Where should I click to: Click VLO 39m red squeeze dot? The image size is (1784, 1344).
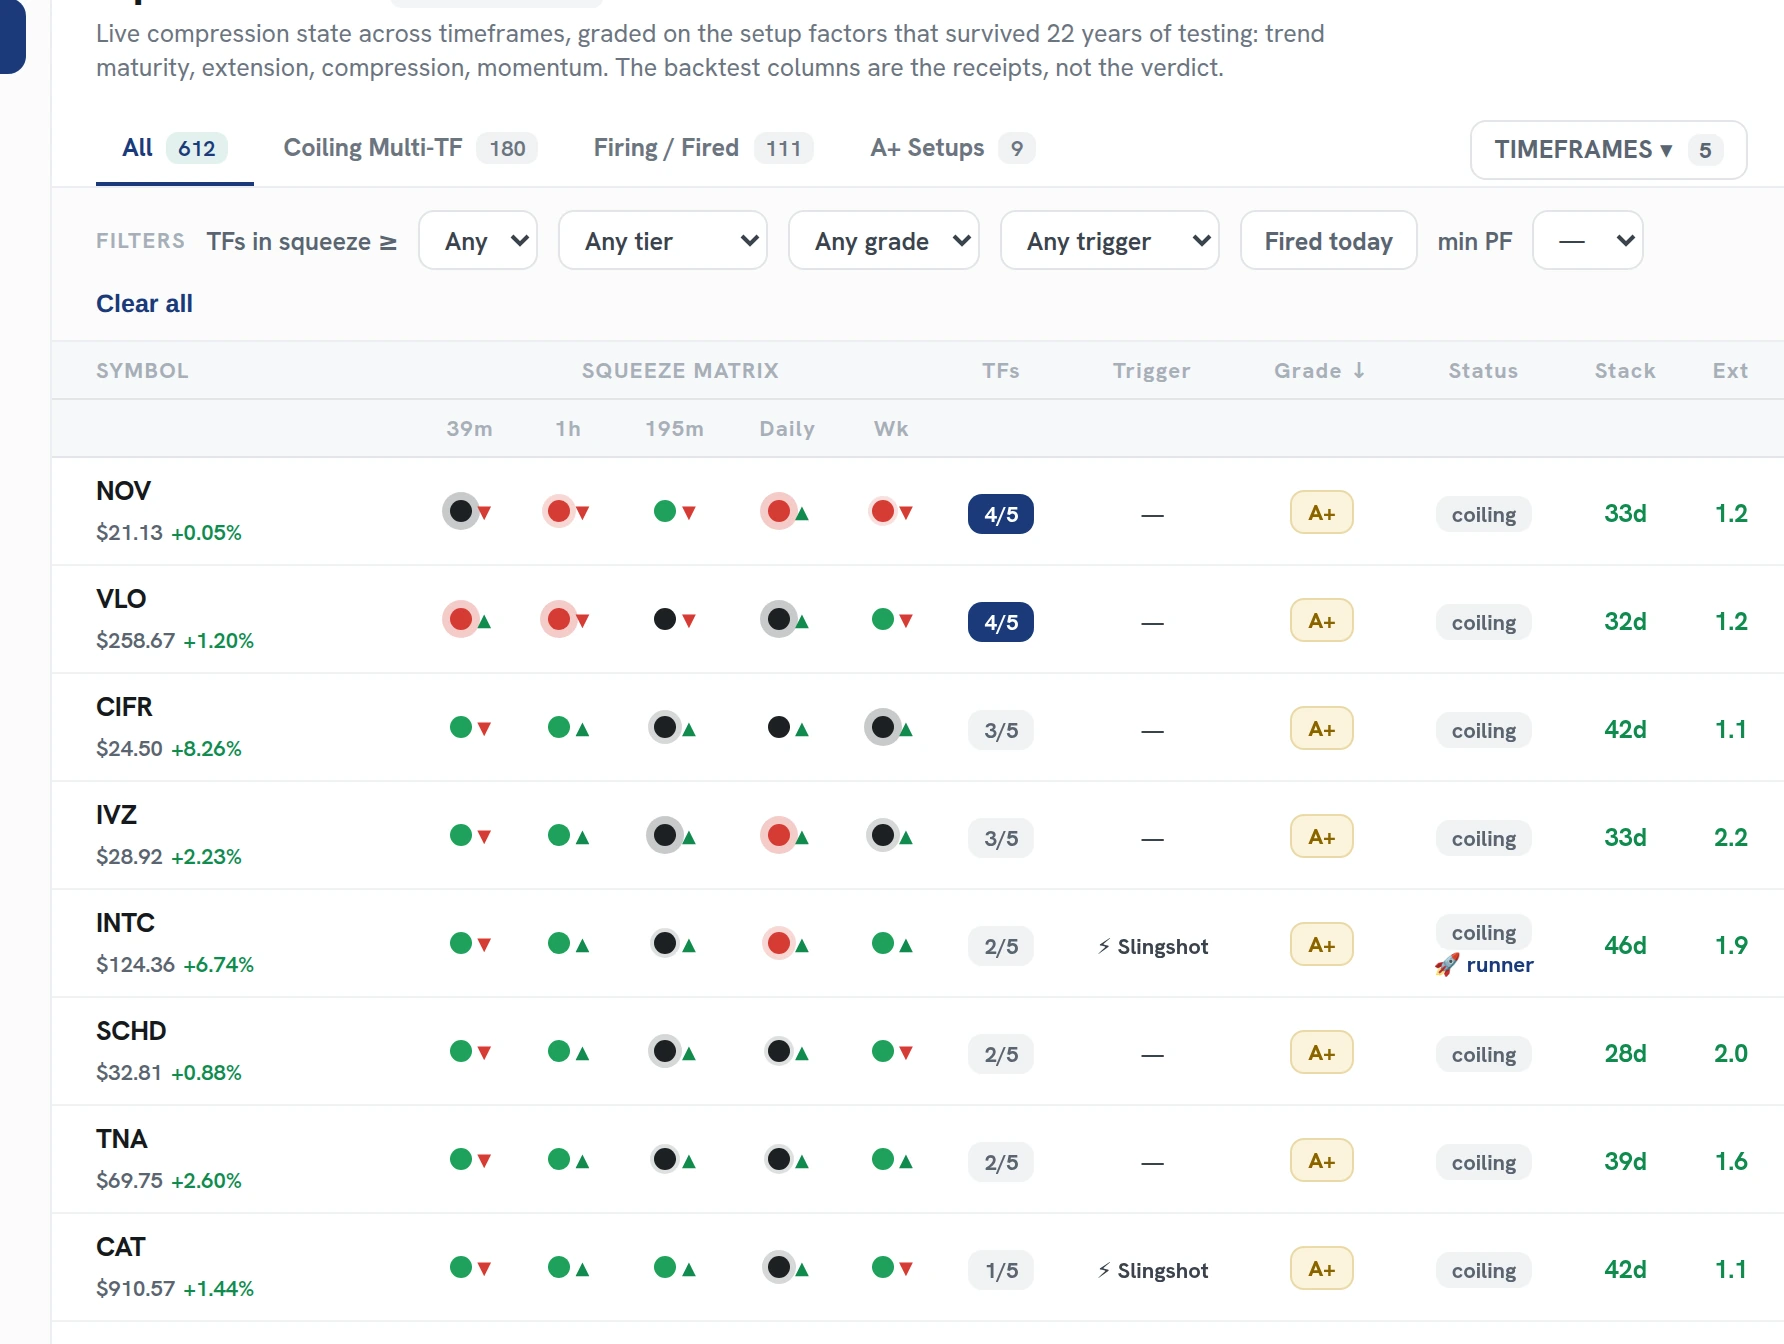tap(461, 620)
